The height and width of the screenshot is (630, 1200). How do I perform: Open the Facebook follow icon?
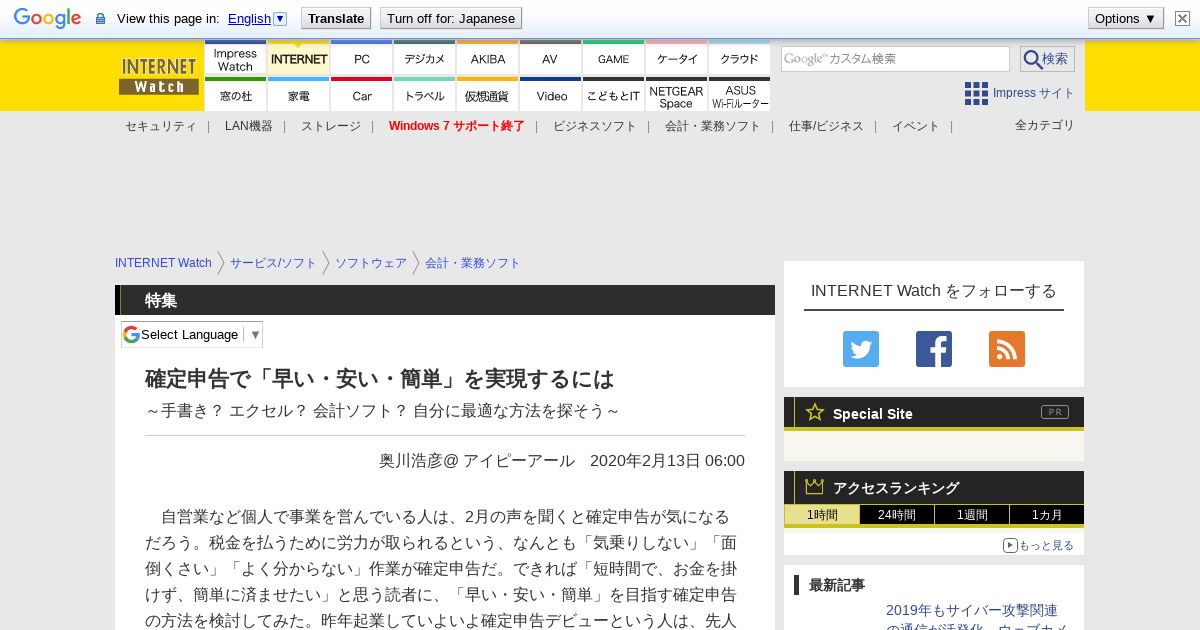coord(934,349)
